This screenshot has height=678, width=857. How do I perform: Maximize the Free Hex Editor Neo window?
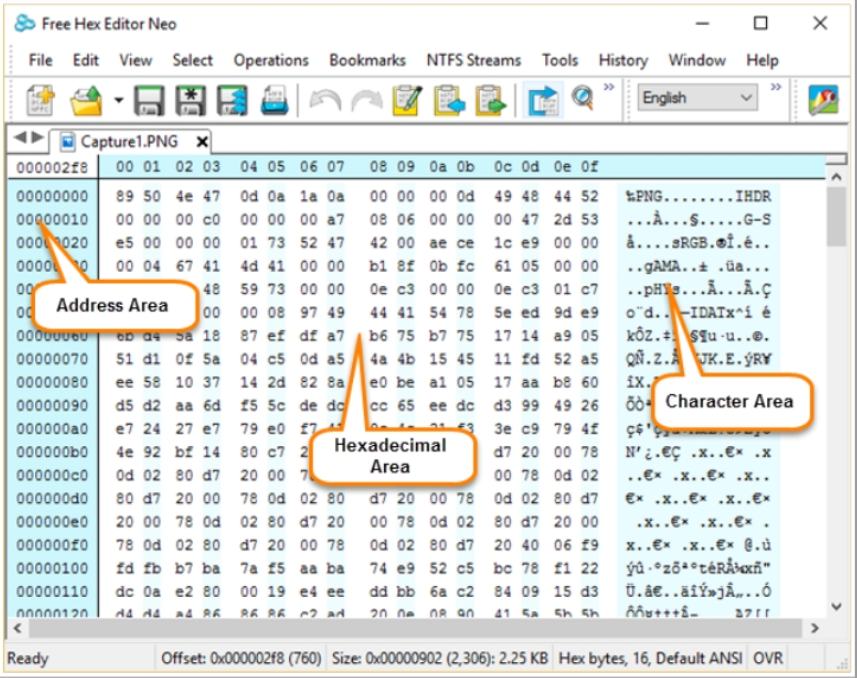pos(760,23)
